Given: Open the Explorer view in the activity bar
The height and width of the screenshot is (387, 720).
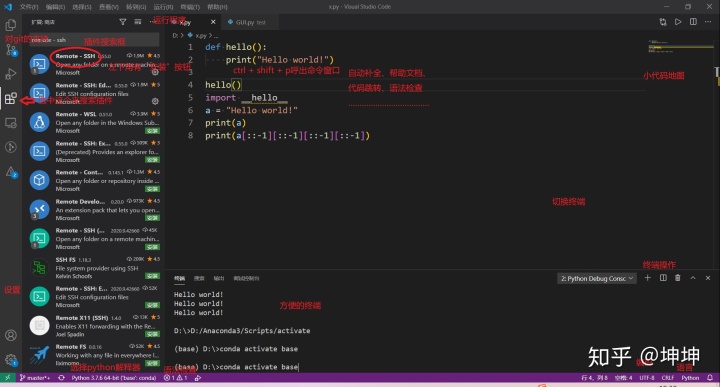Looking at the screenshot, I should coord(11,24).
